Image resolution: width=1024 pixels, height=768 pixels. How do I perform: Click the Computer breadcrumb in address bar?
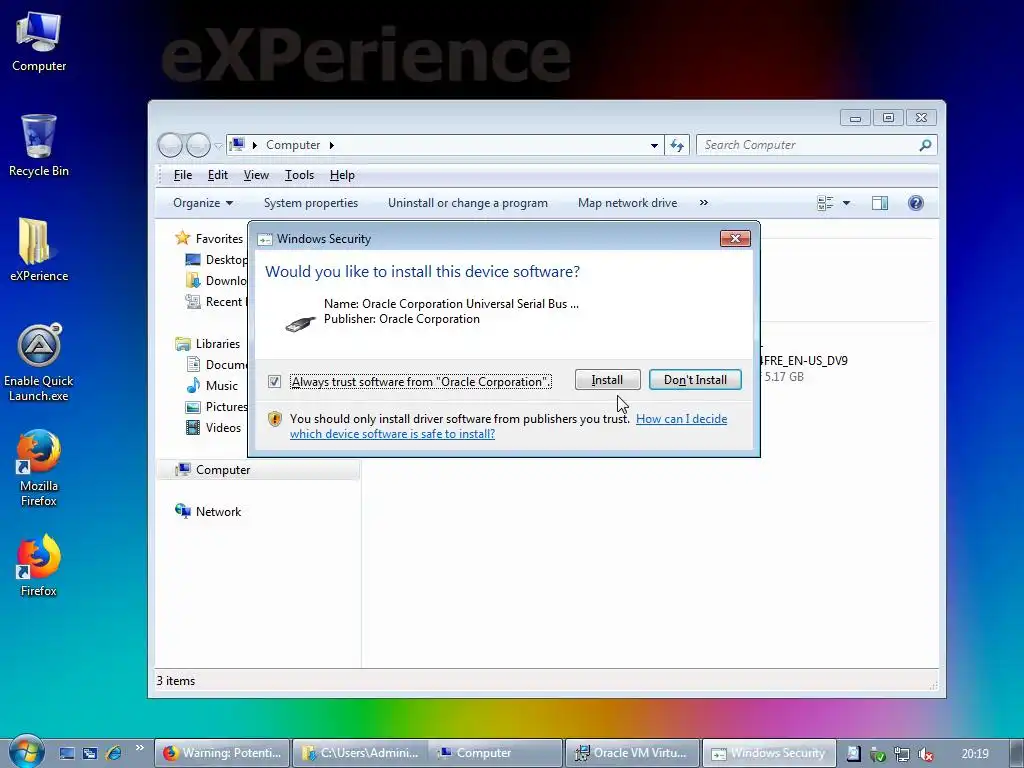pos(293,145)
